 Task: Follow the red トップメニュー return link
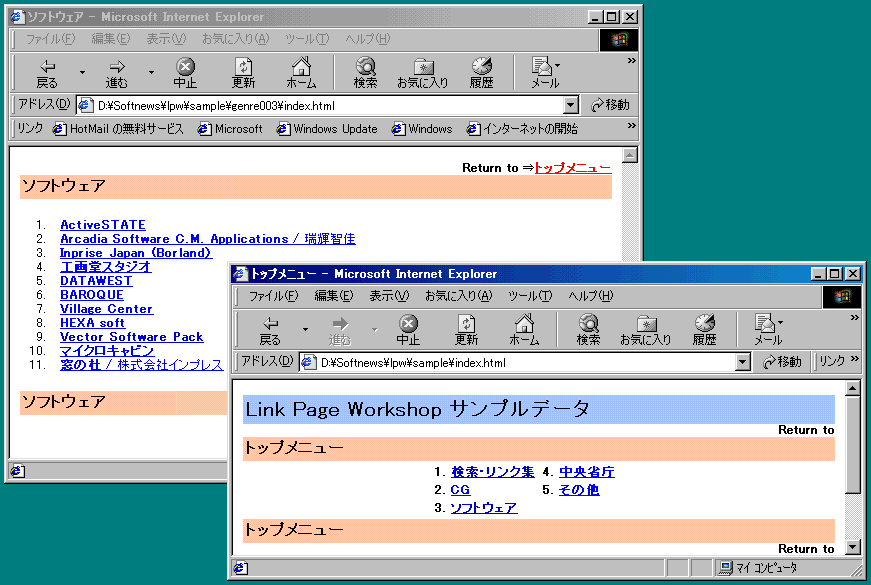[x=573, y=168]
